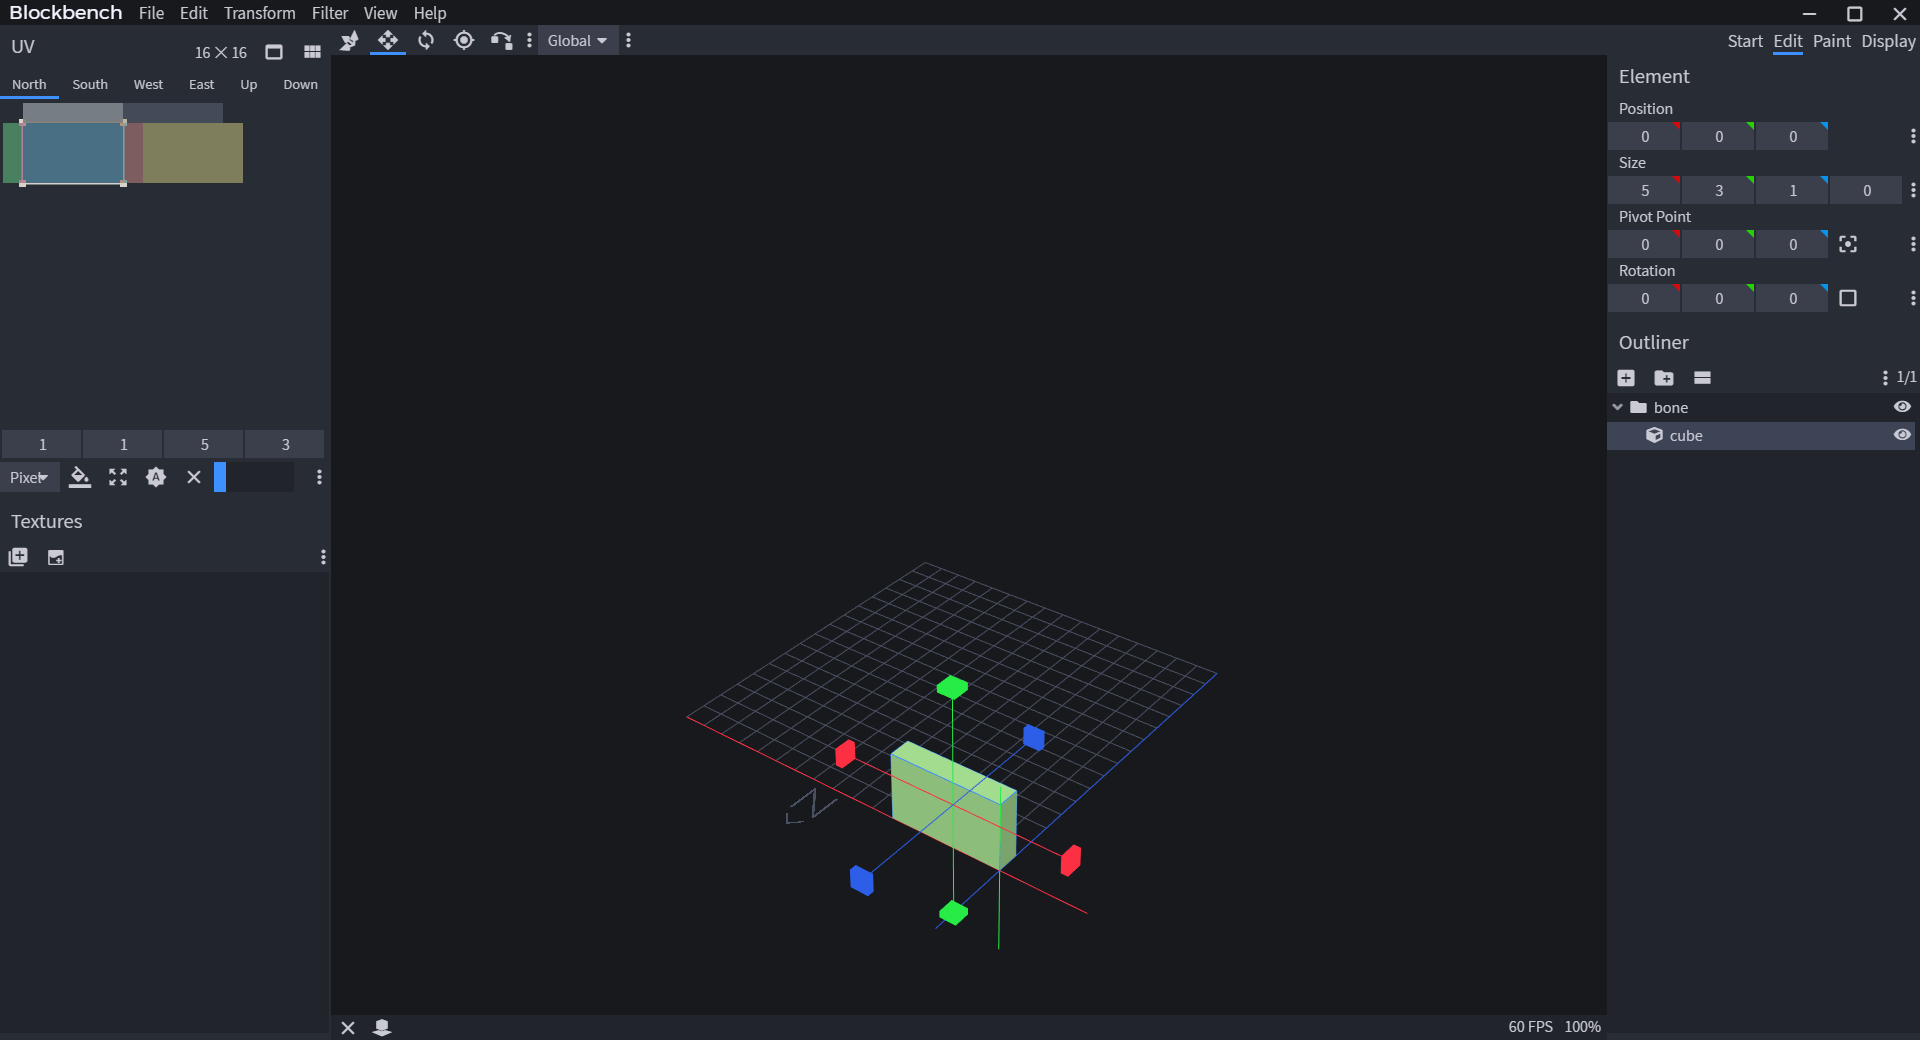Add a new cube in the Outliner
The height and width of the screenshot is (1040, 1920).
[1626, 378]
